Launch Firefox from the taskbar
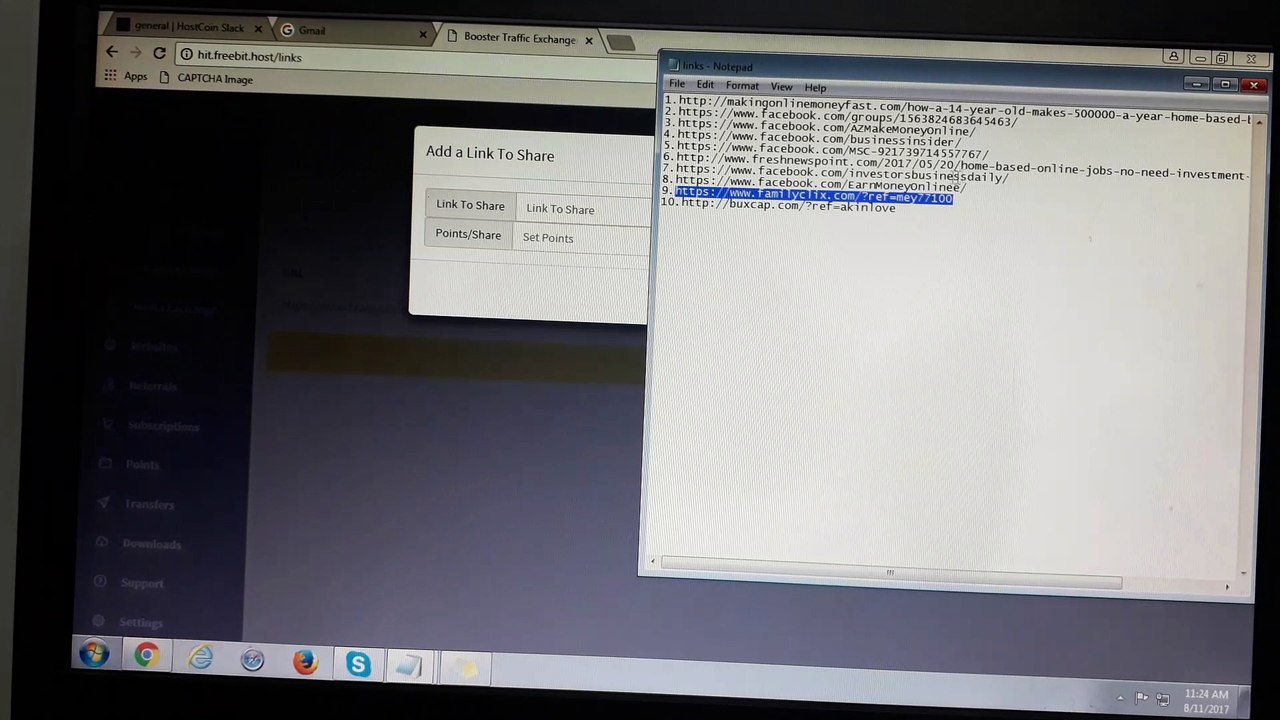The image size is (1280, 720). pyautogui.click(x=305, y=662)
